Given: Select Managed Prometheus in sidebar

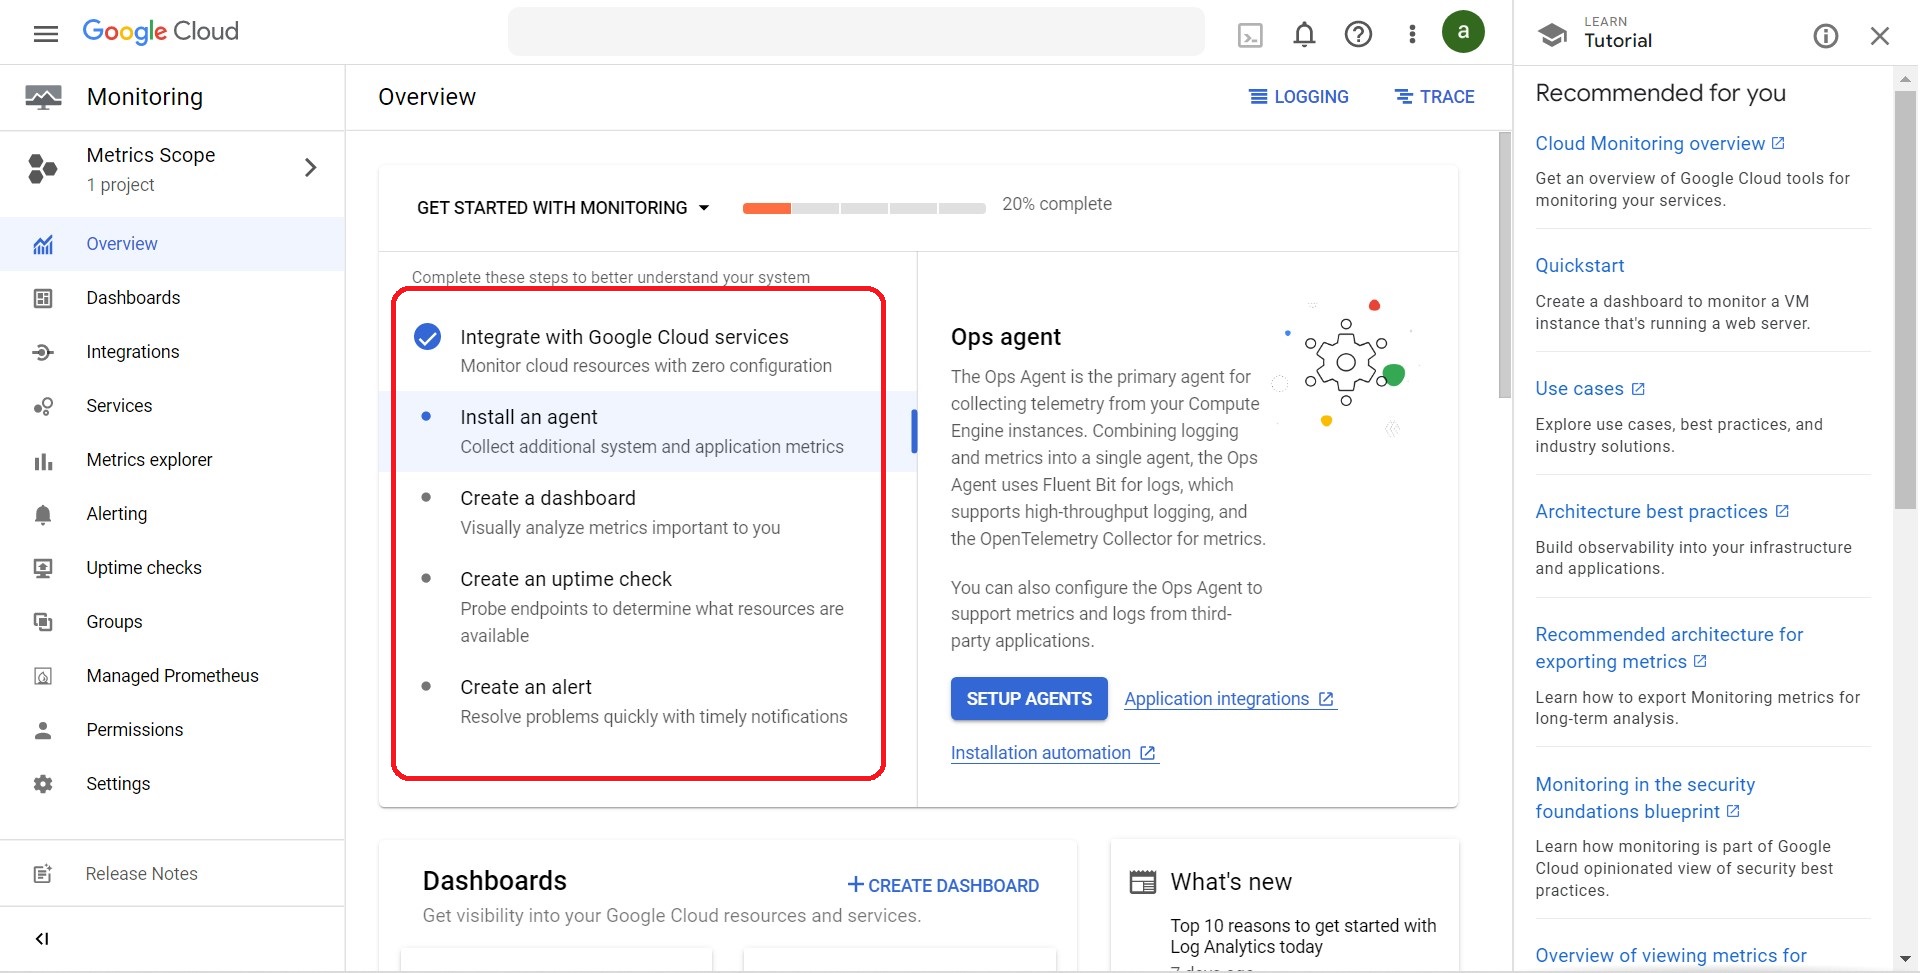Looking at the screenshot, I should coord(172,675).
